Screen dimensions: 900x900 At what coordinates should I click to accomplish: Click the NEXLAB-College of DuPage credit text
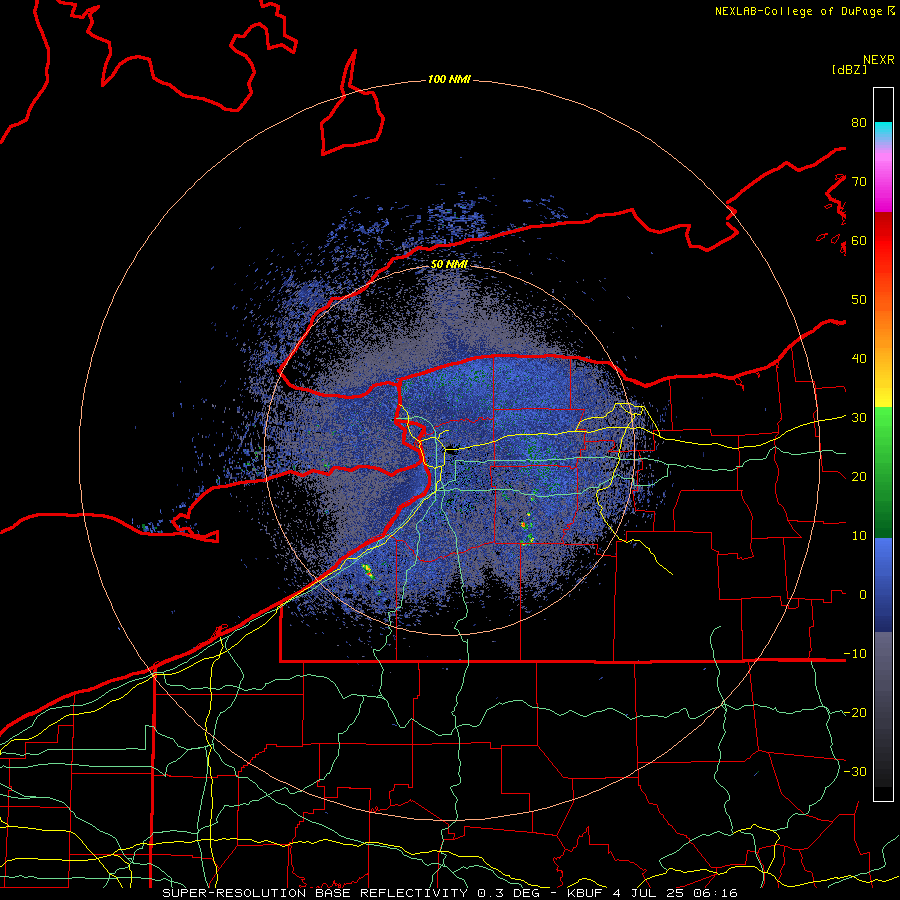point(799,11)
